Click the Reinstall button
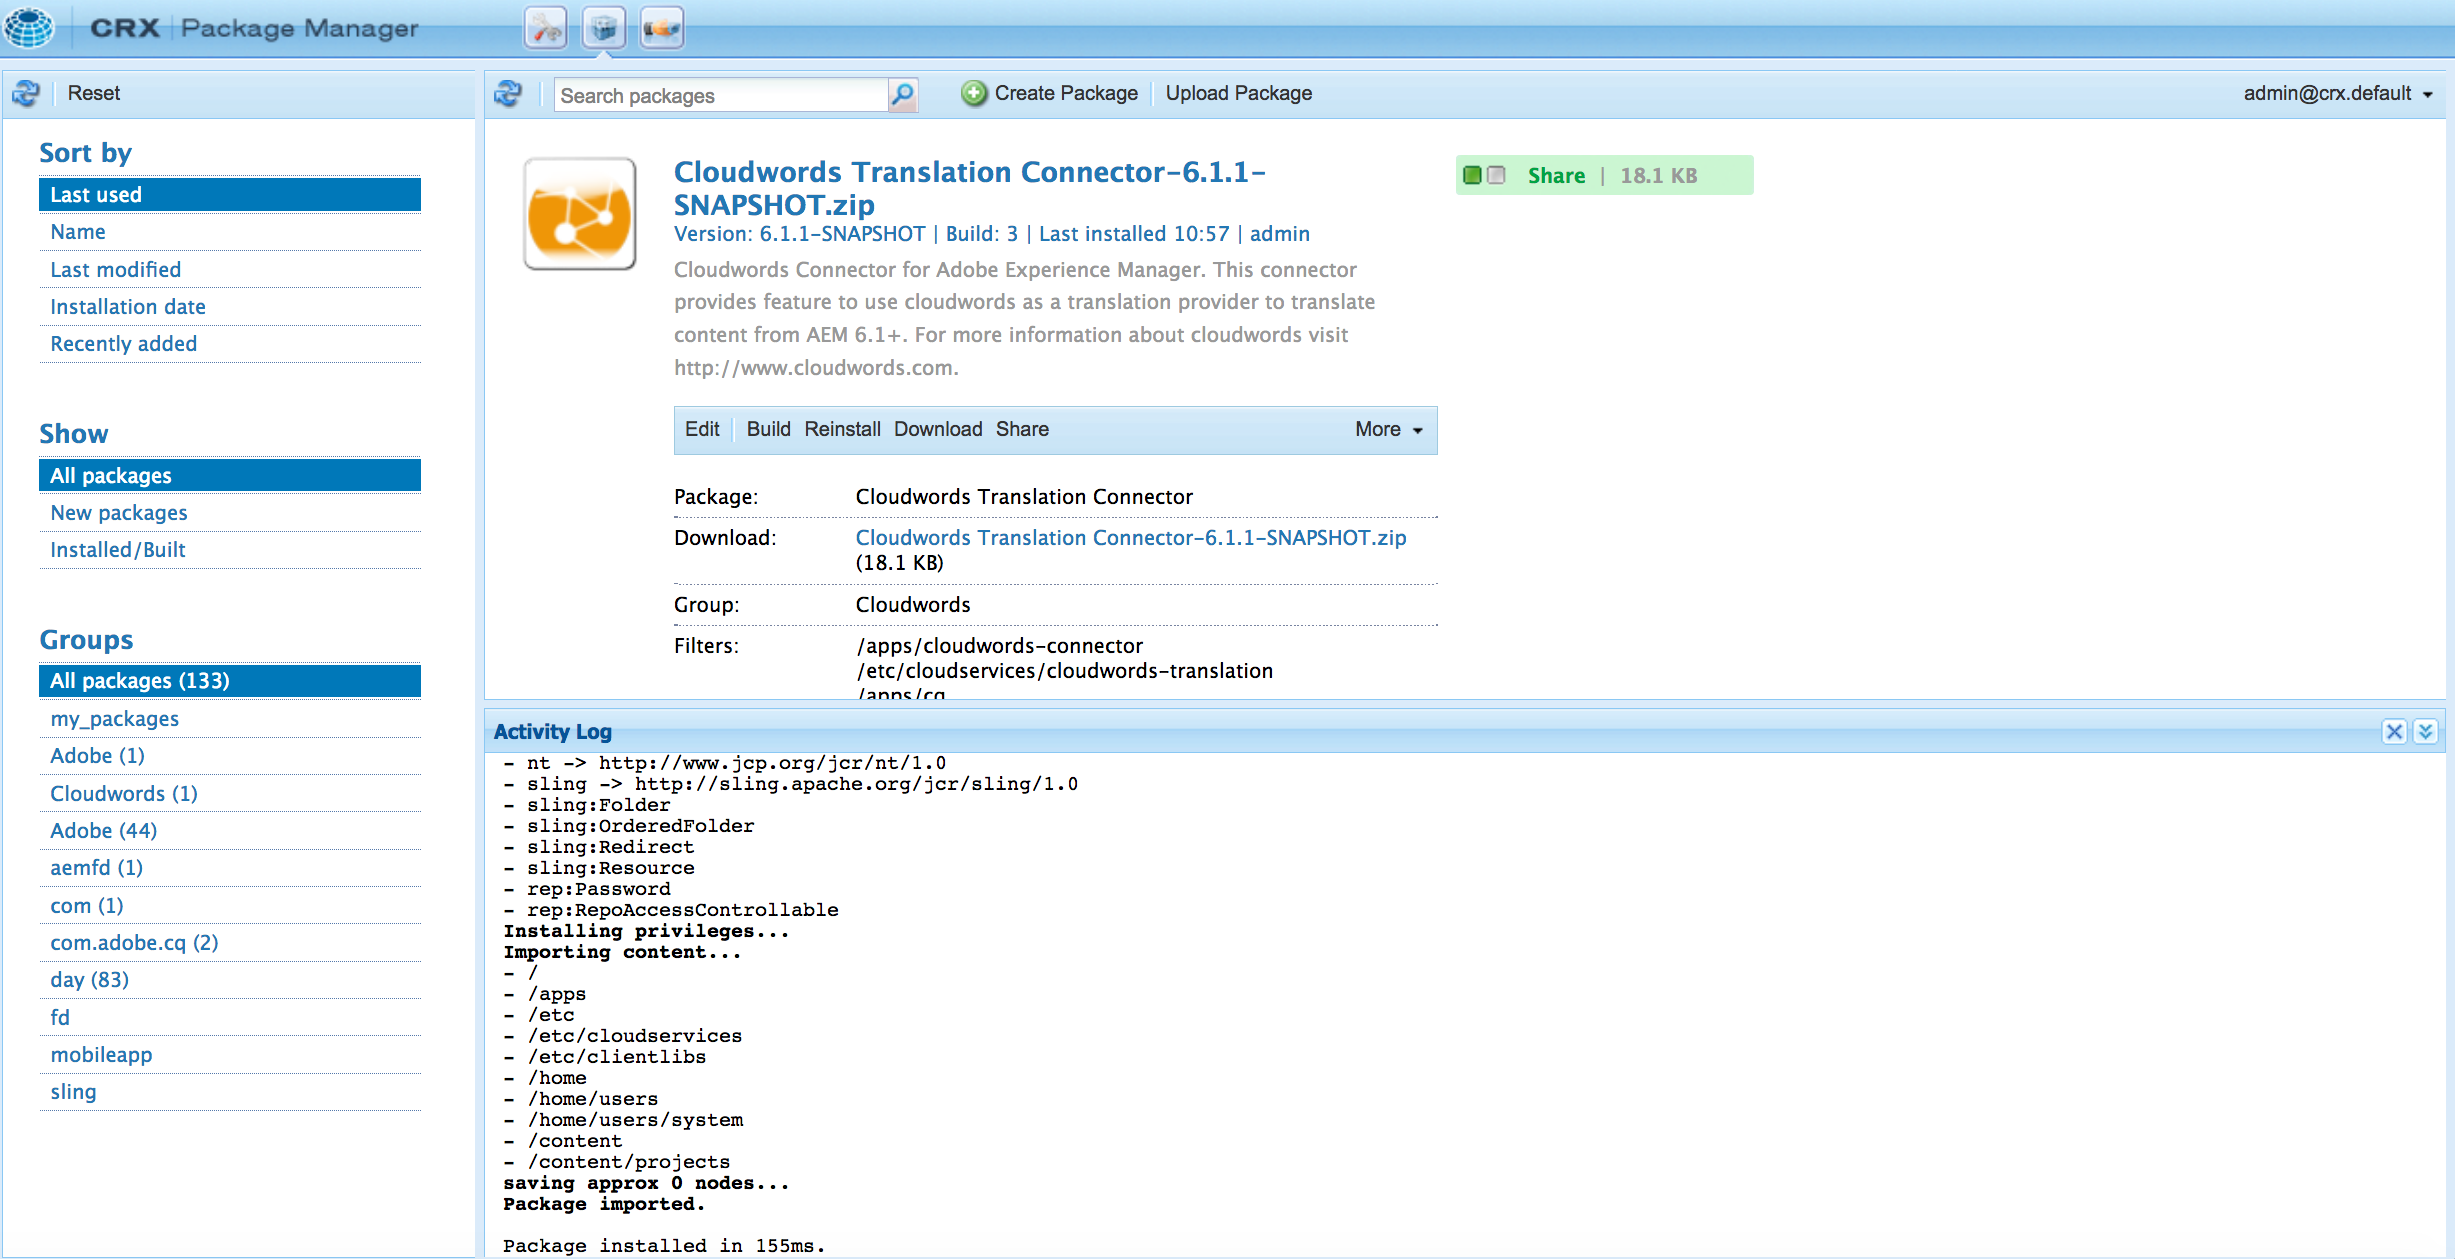The image size is (2455, 1259). point(842,429)
